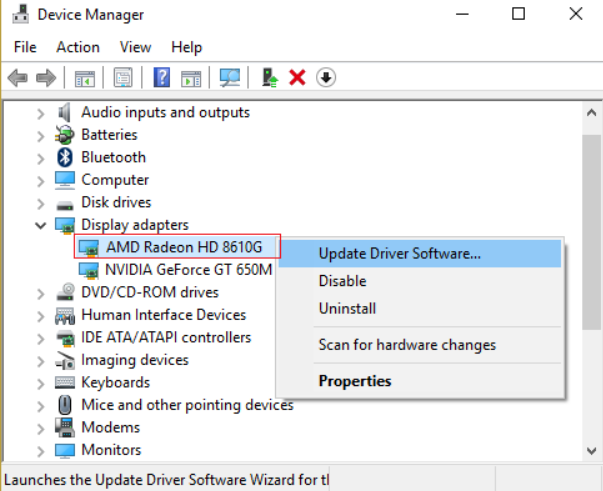Click the Display adapters category icon
Screen dimensions: 603x491
tap(65, 225)
